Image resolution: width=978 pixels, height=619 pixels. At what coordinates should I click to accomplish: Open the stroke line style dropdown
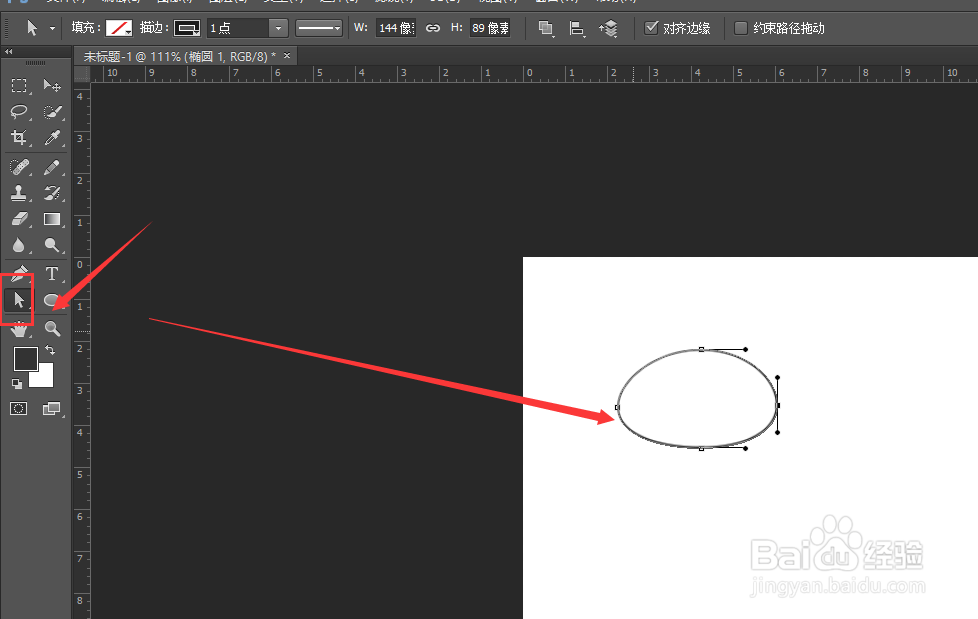(319, 28)
